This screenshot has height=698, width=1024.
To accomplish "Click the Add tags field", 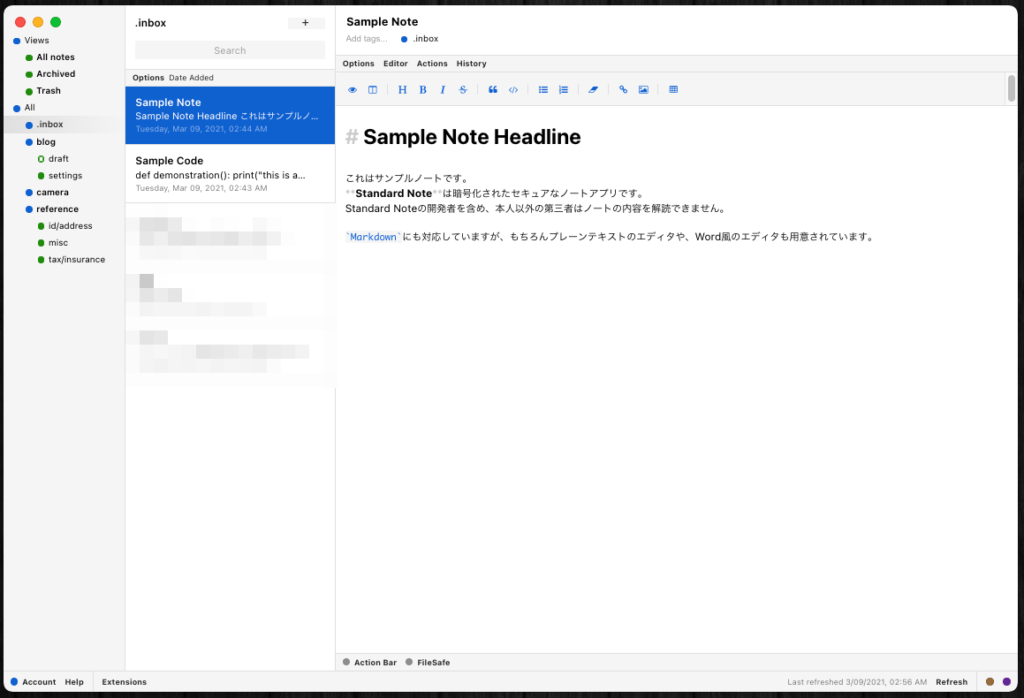I will pos(366,39).
